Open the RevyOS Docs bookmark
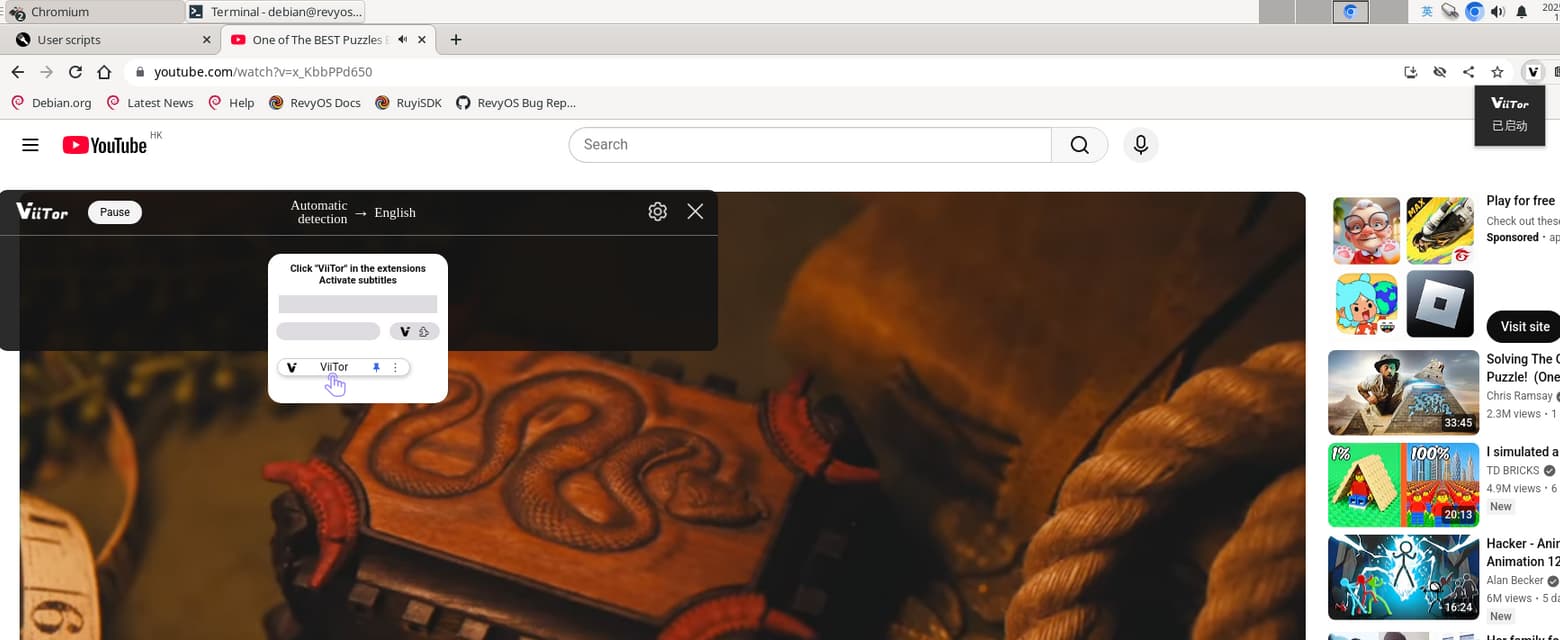 tap(315, 103)
